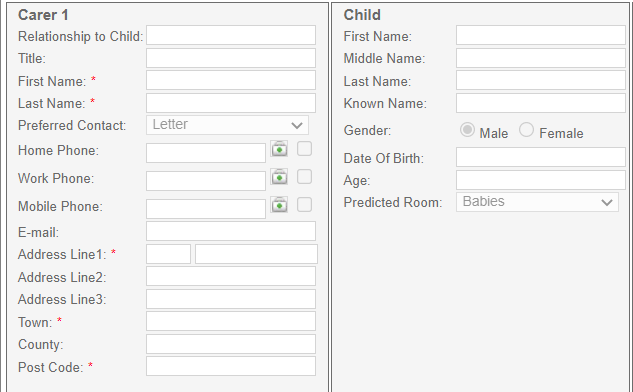
Task: Click the icon beside Home Phone field
Action: point(279,149)
